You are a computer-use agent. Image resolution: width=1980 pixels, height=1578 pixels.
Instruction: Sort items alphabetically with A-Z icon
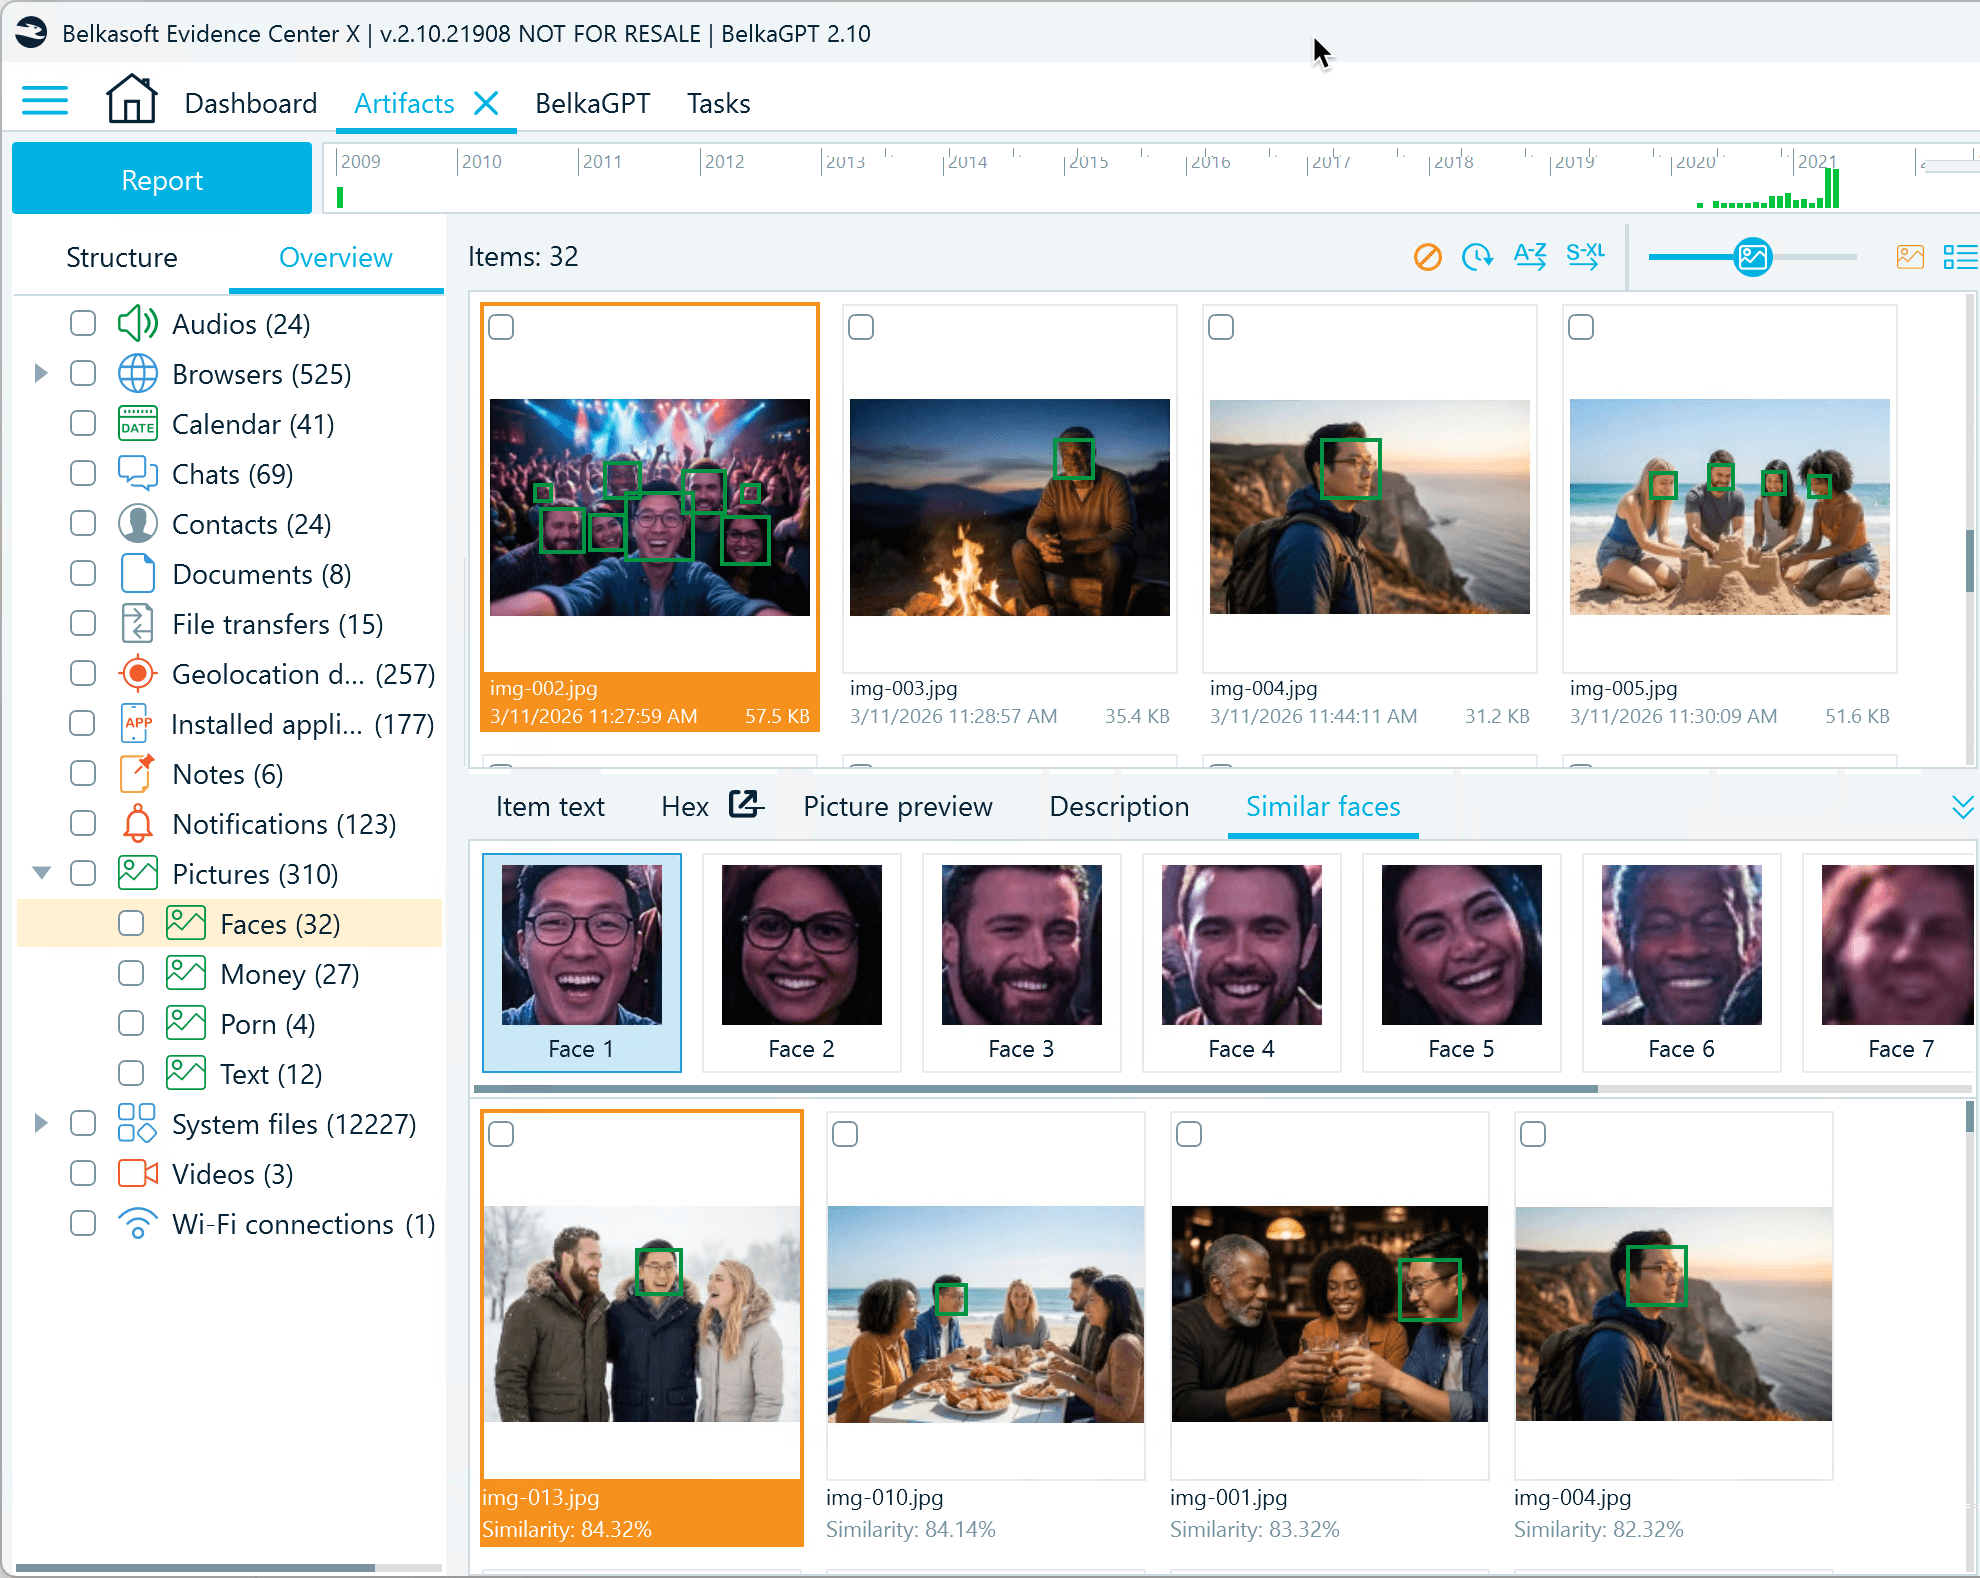click(x=1529, y=257)
